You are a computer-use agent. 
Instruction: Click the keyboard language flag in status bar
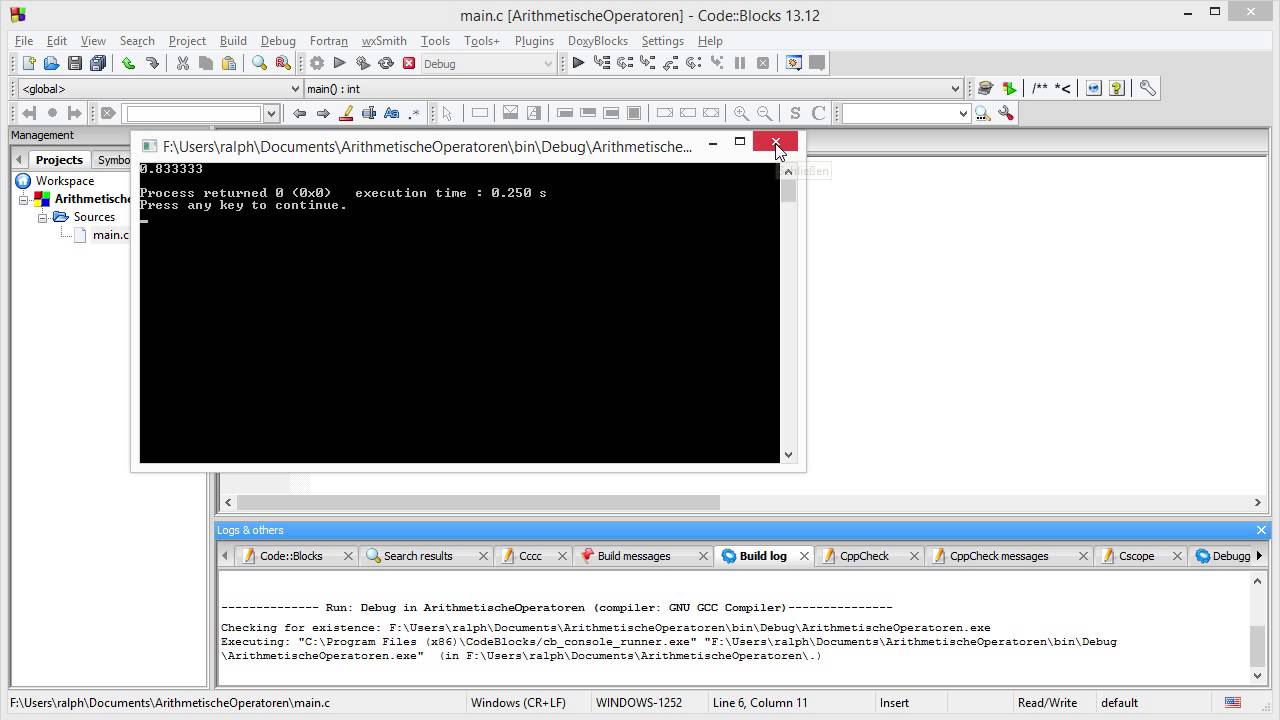(x=1233, y=703)
